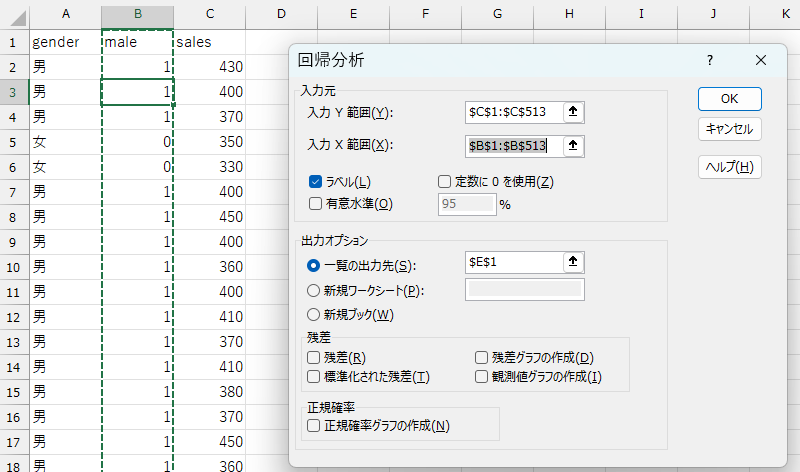Viewport: 800px width, 472px height.
Task: Open help with ヘルプ button
Action: pos(729,167)
